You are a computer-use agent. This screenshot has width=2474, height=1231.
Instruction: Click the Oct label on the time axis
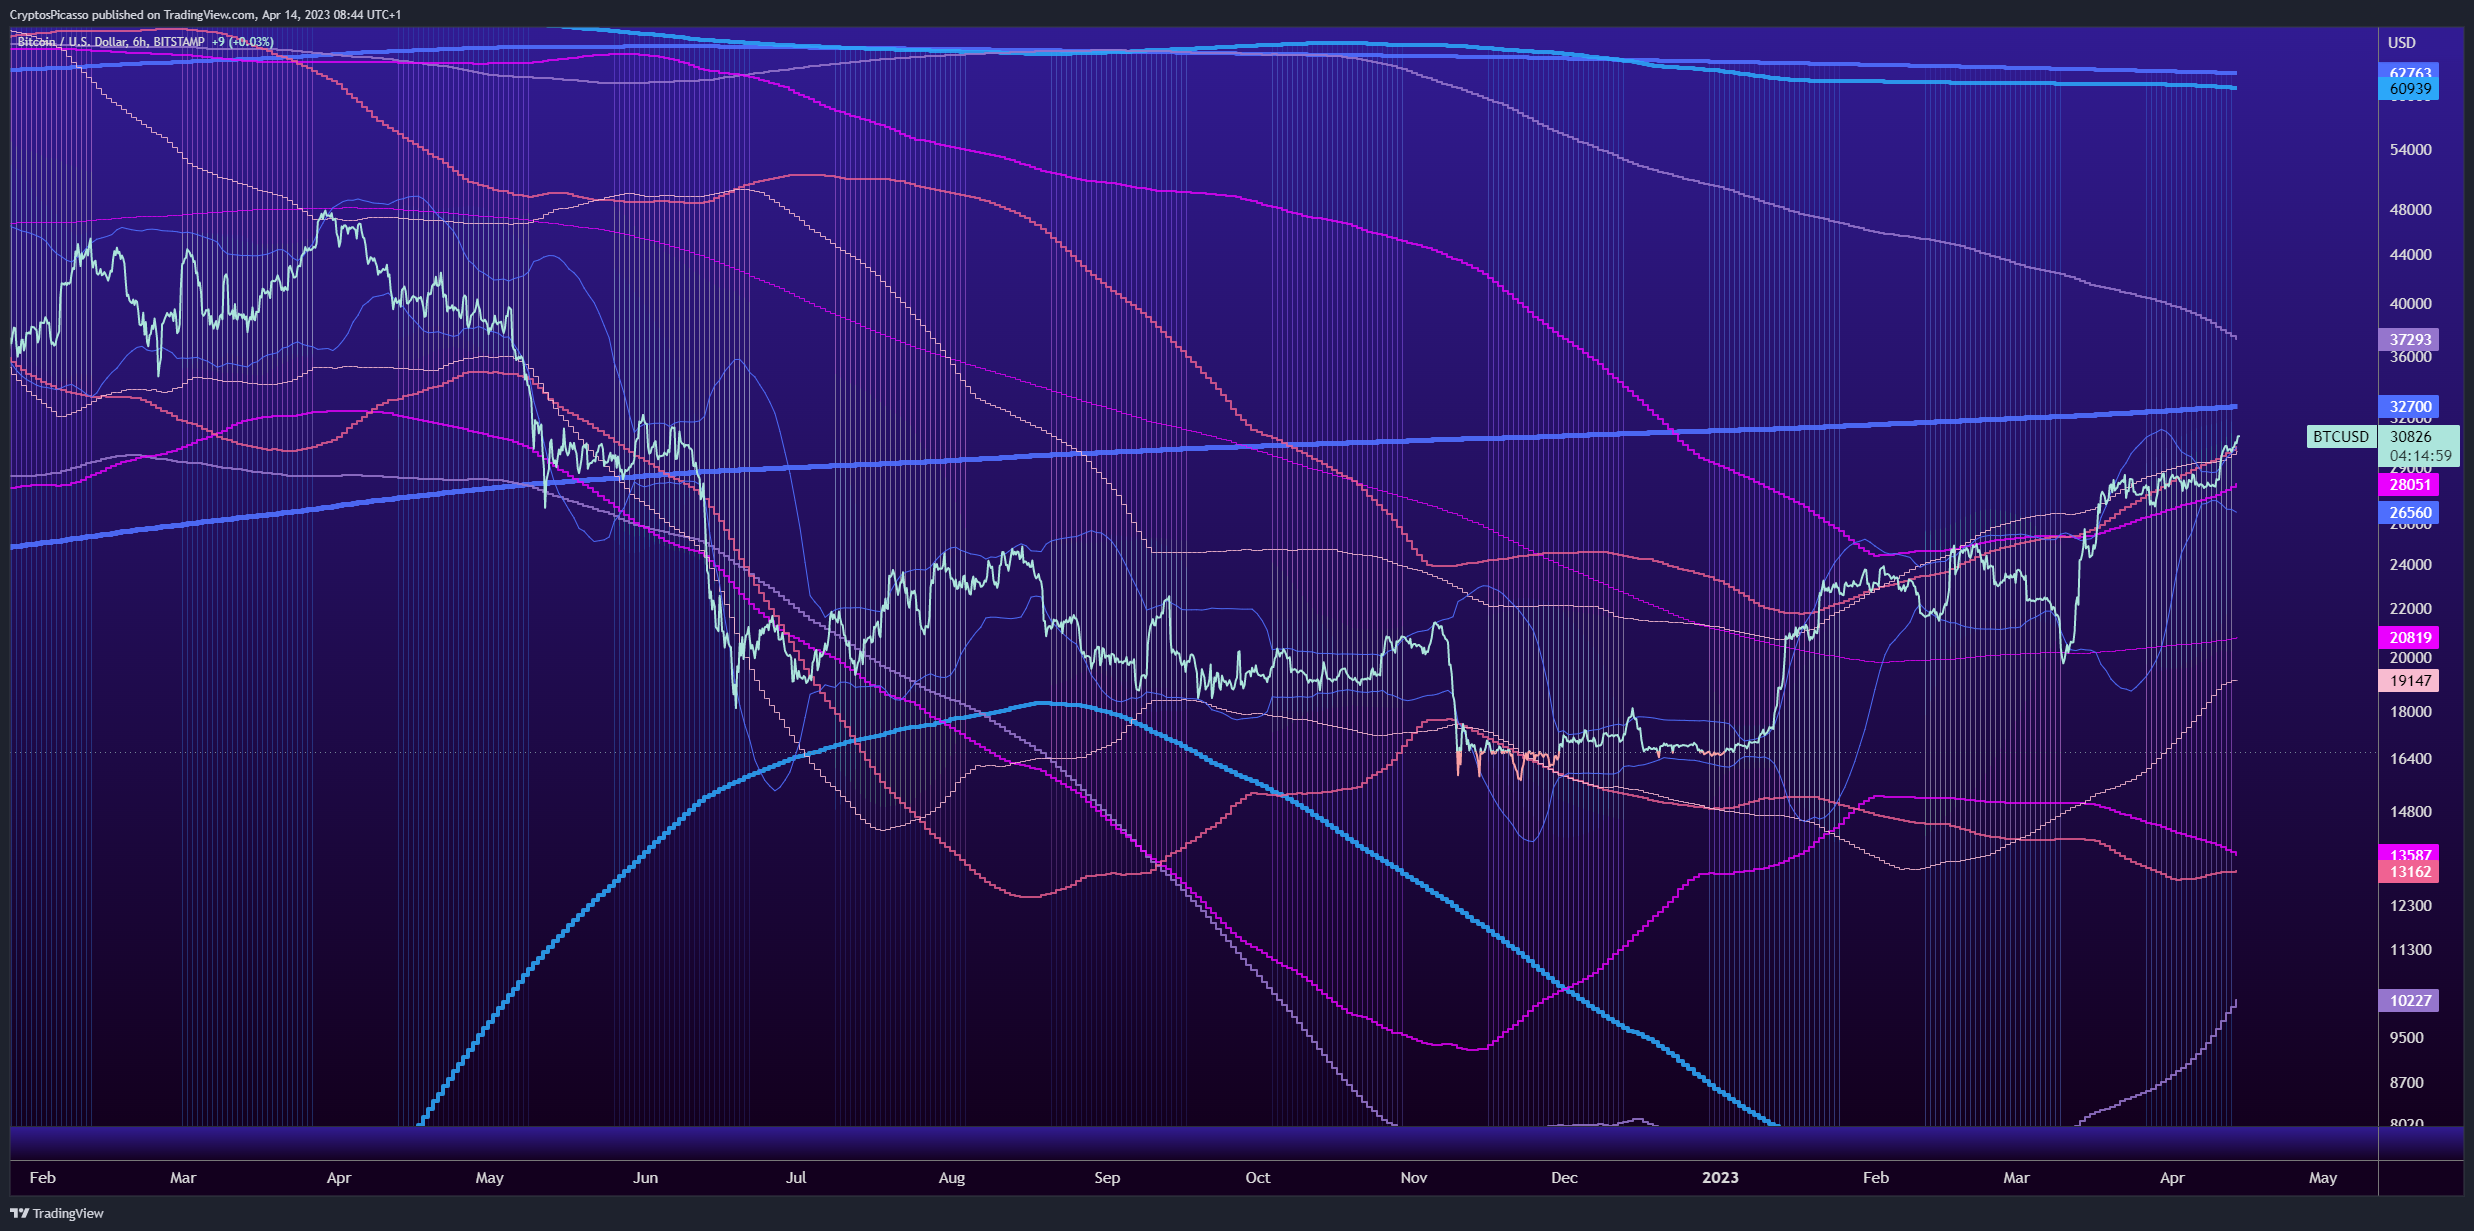click(1258, 1177)
